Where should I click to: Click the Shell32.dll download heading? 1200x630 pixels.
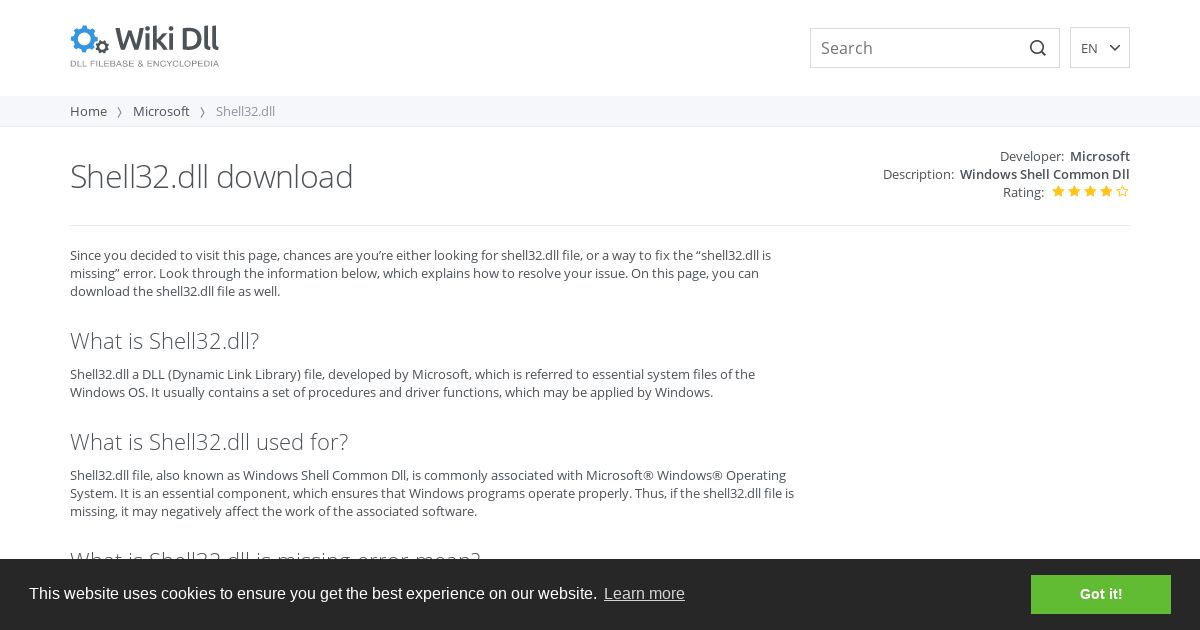pyautogui.click(x=212, y=176)
